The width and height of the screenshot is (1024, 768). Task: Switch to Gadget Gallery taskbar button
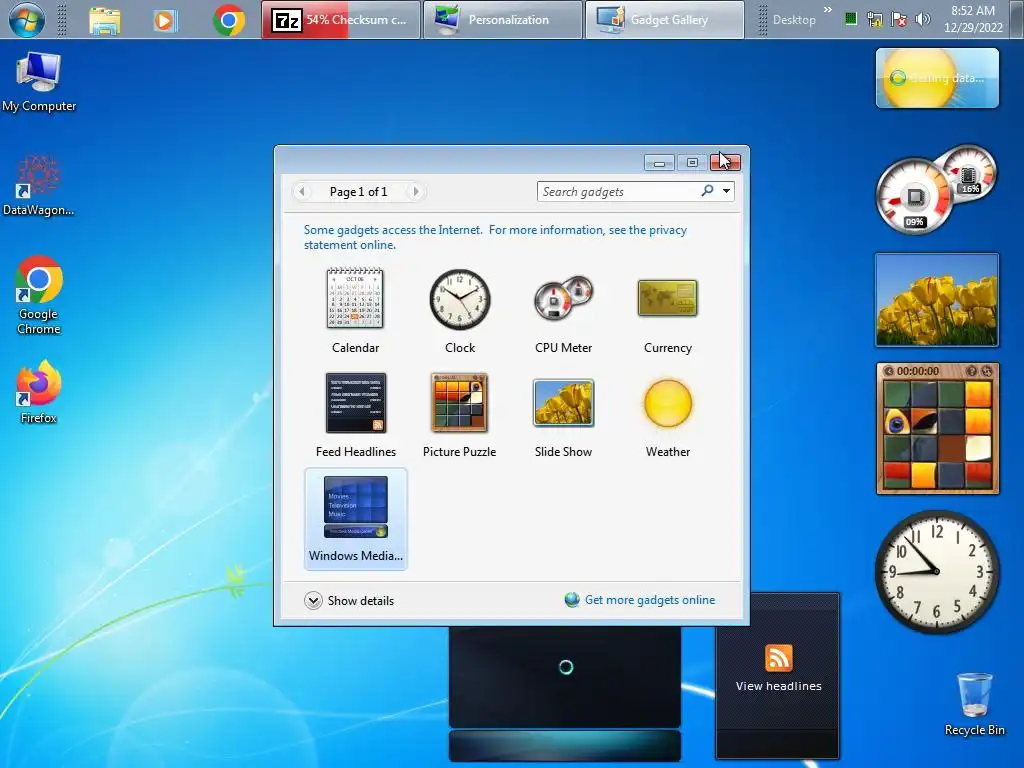[x=664, y=20]
